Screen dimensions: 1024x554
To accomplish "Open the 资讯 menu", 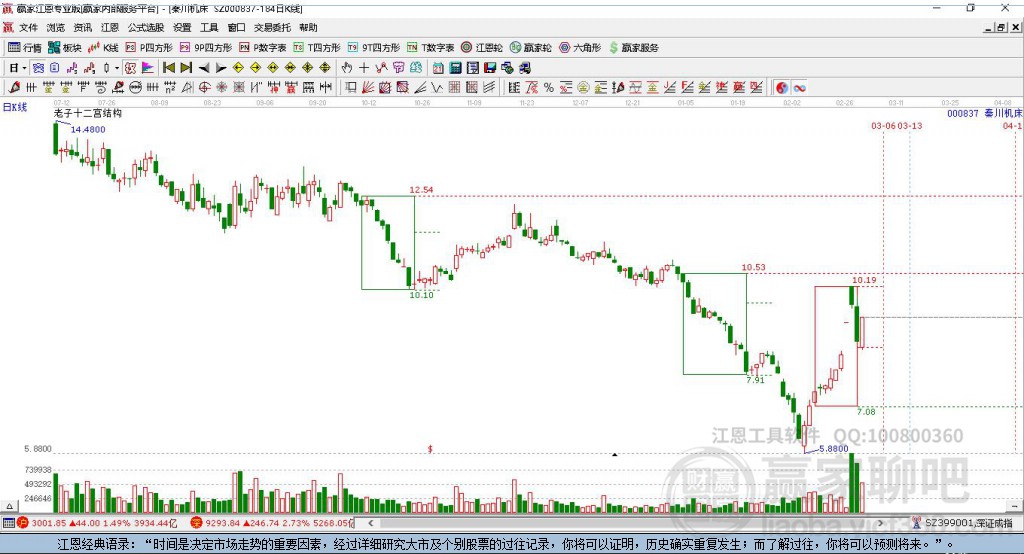I will click(82, 27).
